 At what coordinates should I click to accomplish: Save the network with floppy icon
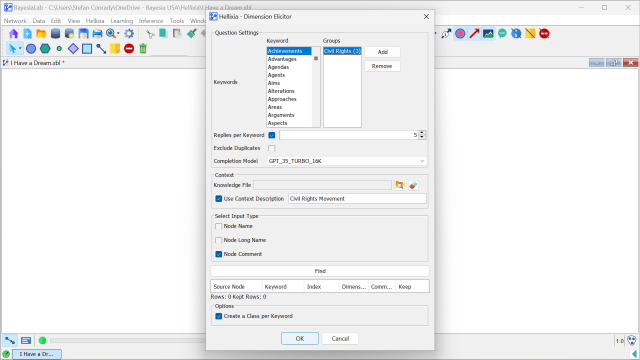click(83, 33)
